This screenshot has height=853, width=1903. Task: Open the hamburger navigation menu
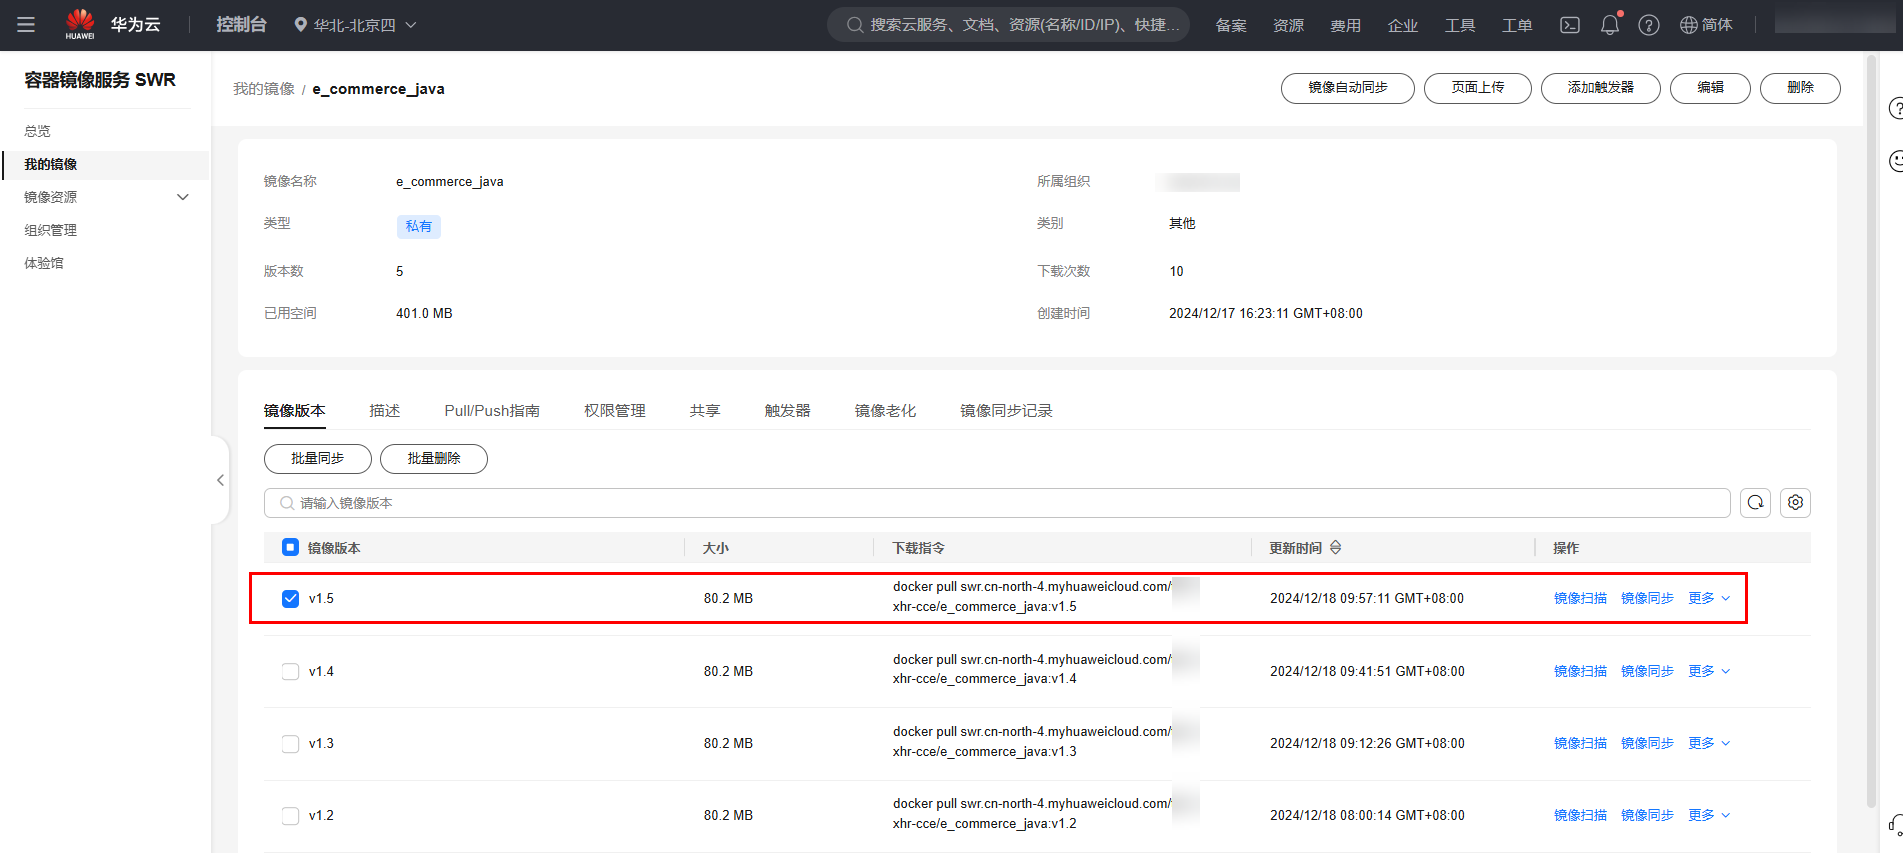point(26,25)
